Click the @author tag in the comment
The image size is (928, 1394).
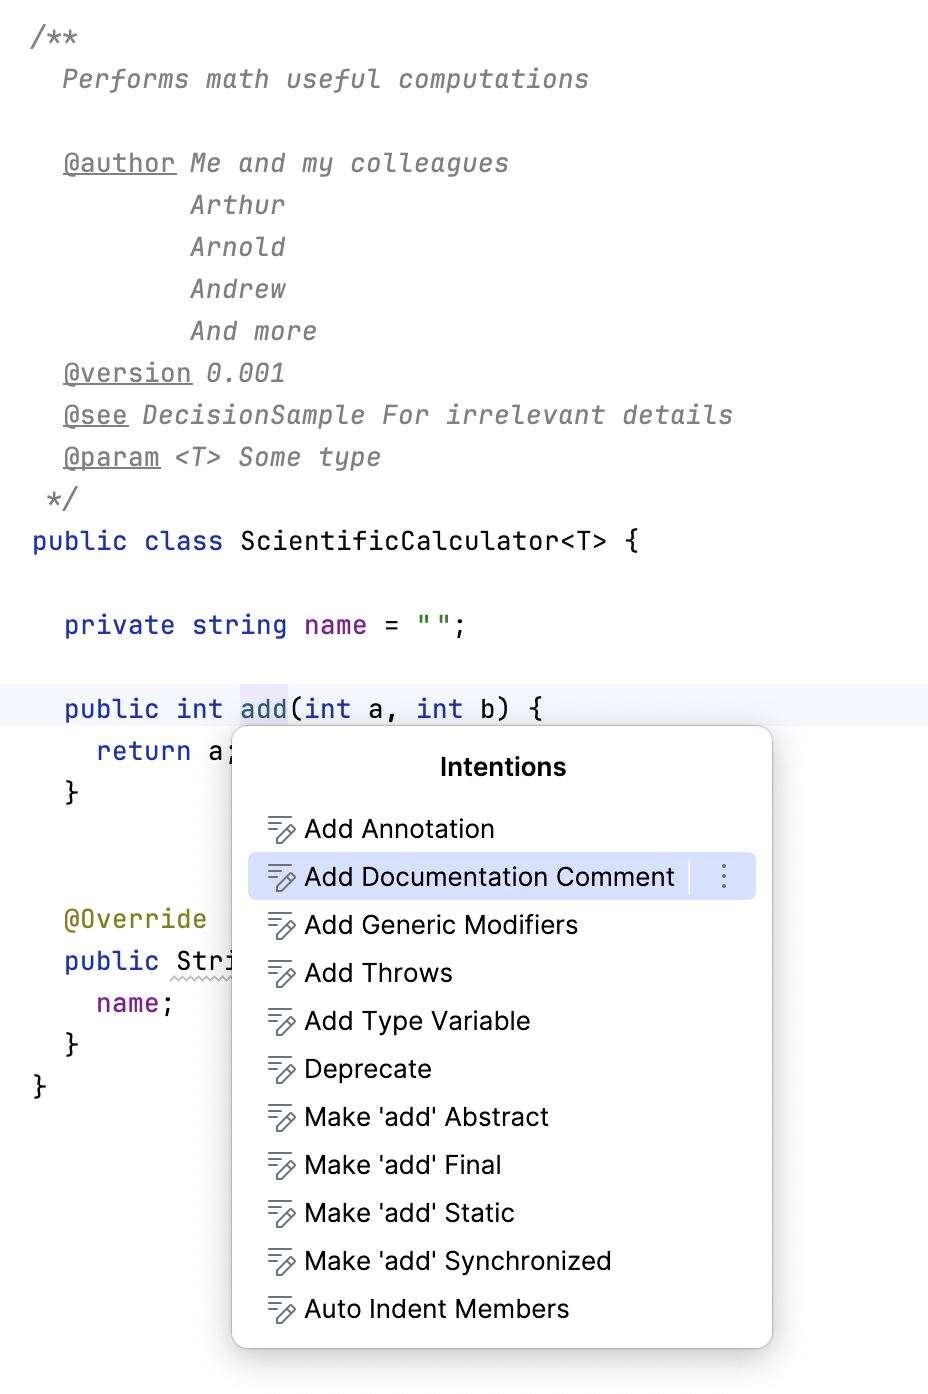[x=120, y=162]
